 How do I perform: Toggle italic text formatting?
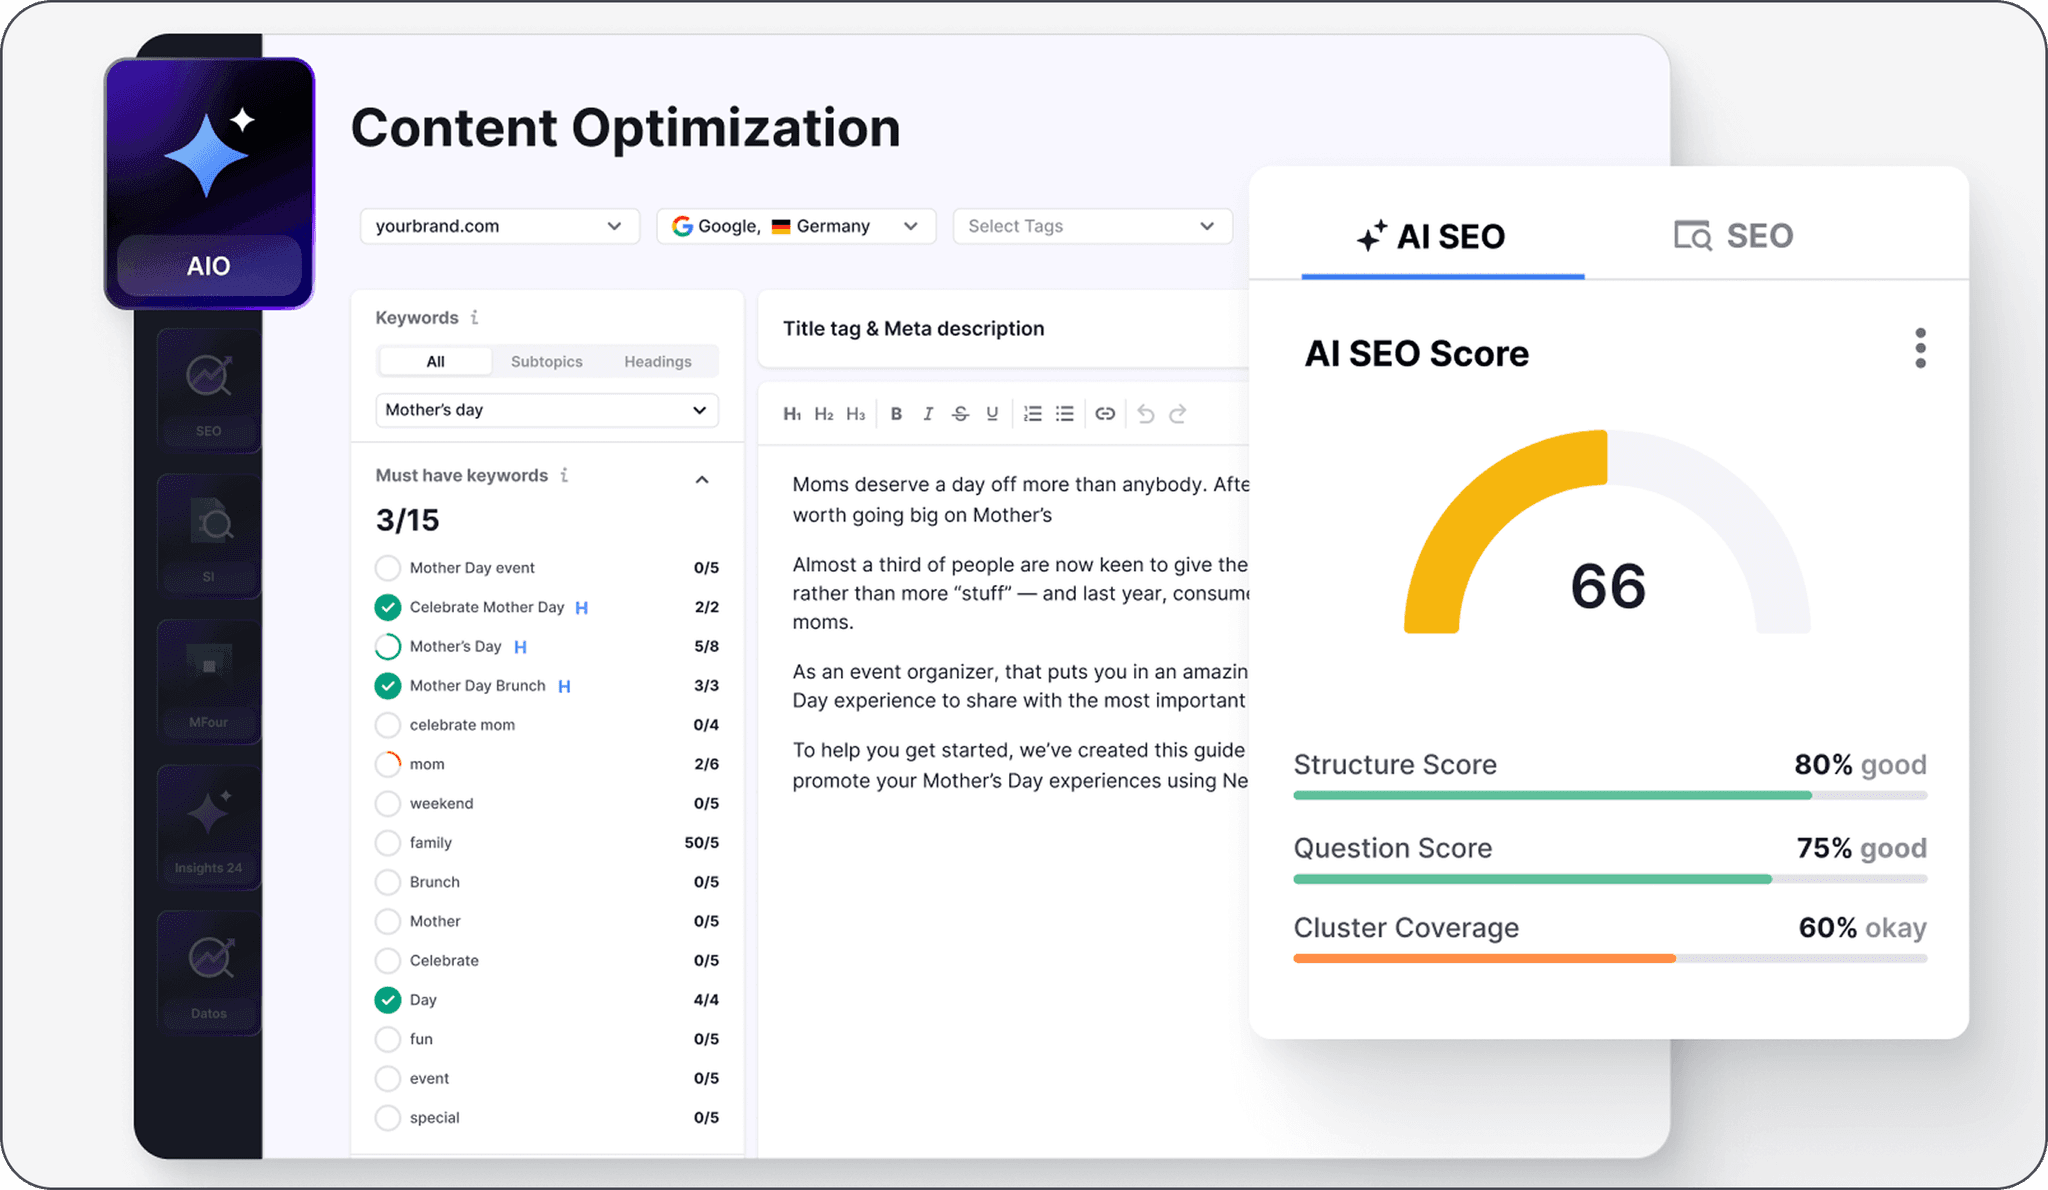[928, 414]
